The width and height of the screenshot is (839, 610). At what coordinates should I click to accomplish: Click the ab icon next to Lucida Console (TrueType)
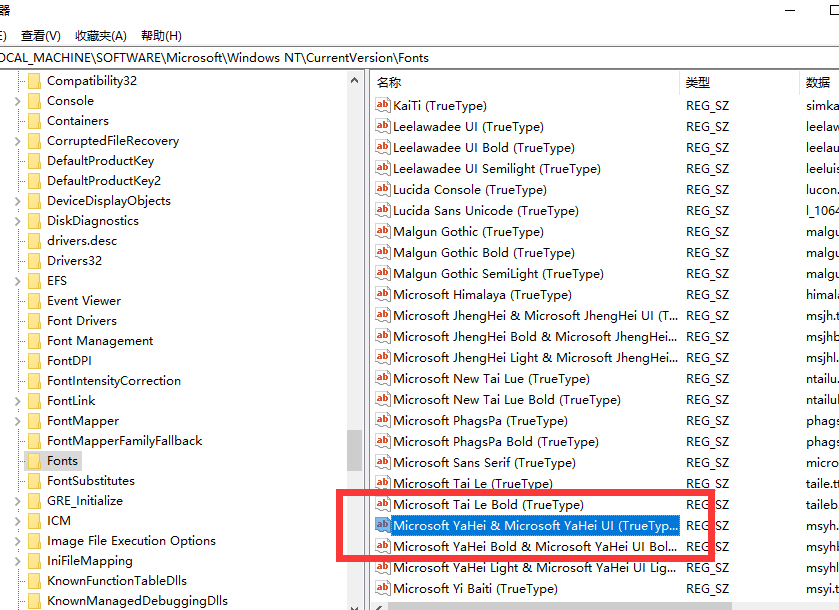(382, 189)
